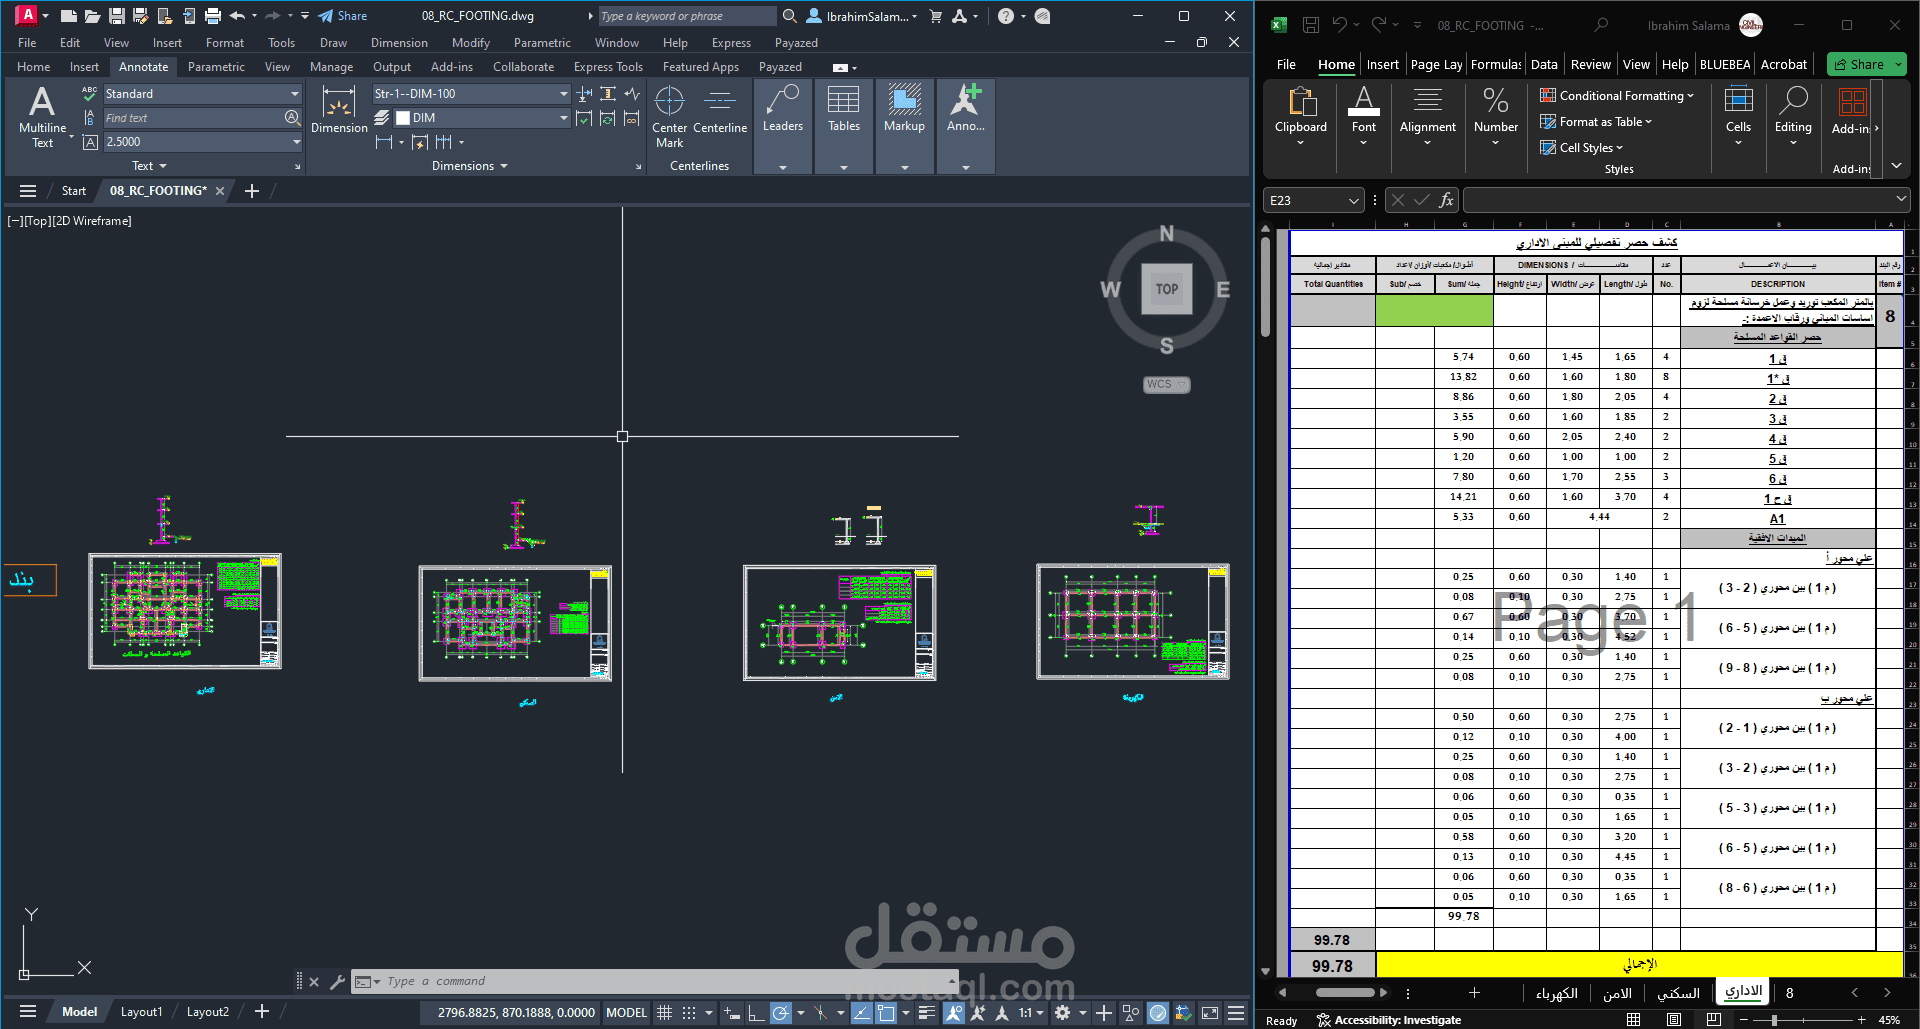
Task: Click the Clean Screen icon in status bar
Action: [x=1210, y=1012]
